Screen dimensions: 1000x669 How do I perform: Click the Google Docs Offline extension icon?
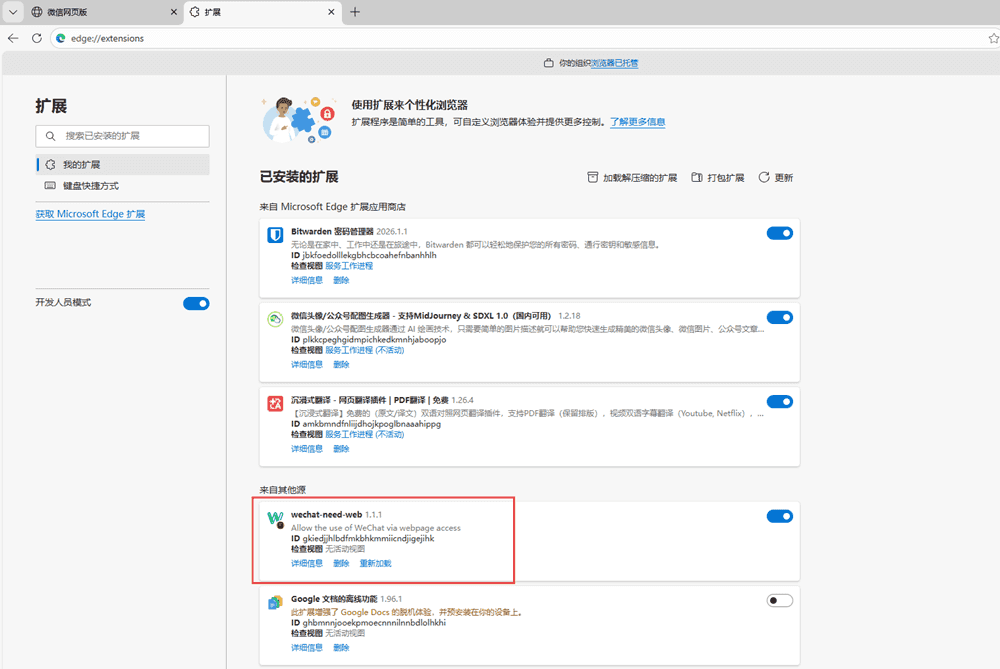pyautogui.click(x=275, y=603)
